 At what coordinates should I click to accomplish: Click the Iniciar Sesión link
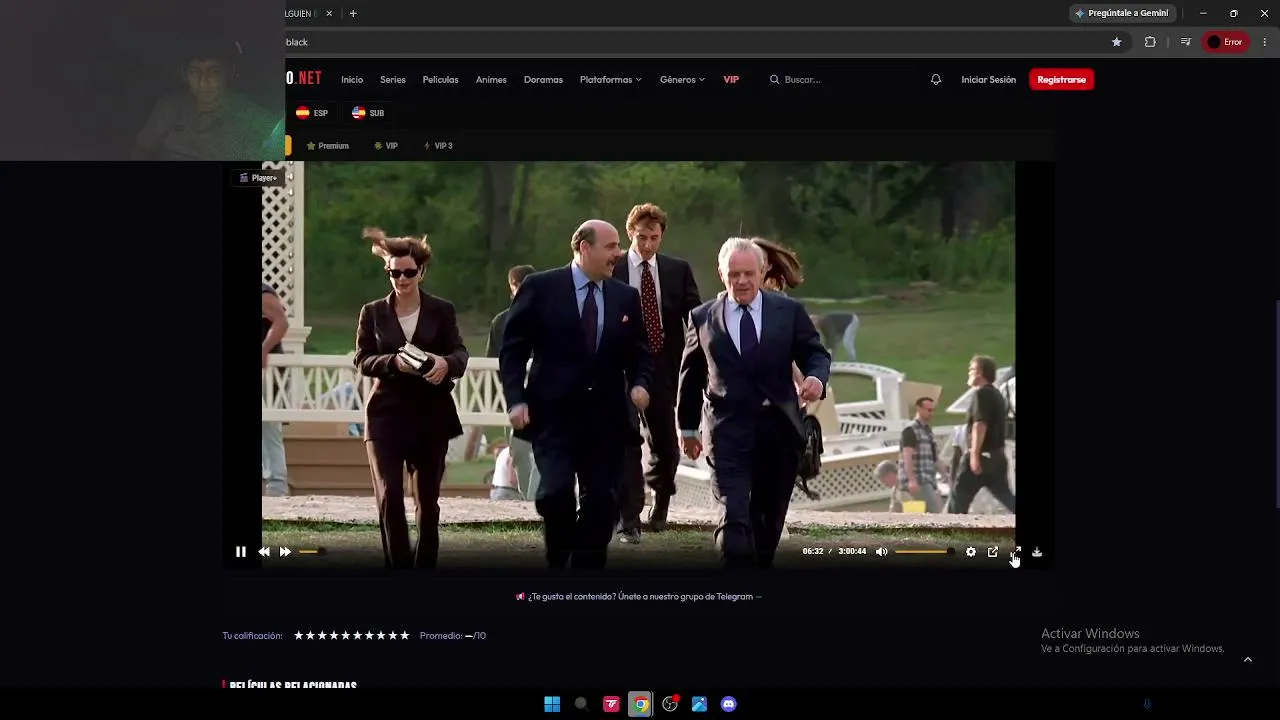pyautogui.click(x=988, y=80)
